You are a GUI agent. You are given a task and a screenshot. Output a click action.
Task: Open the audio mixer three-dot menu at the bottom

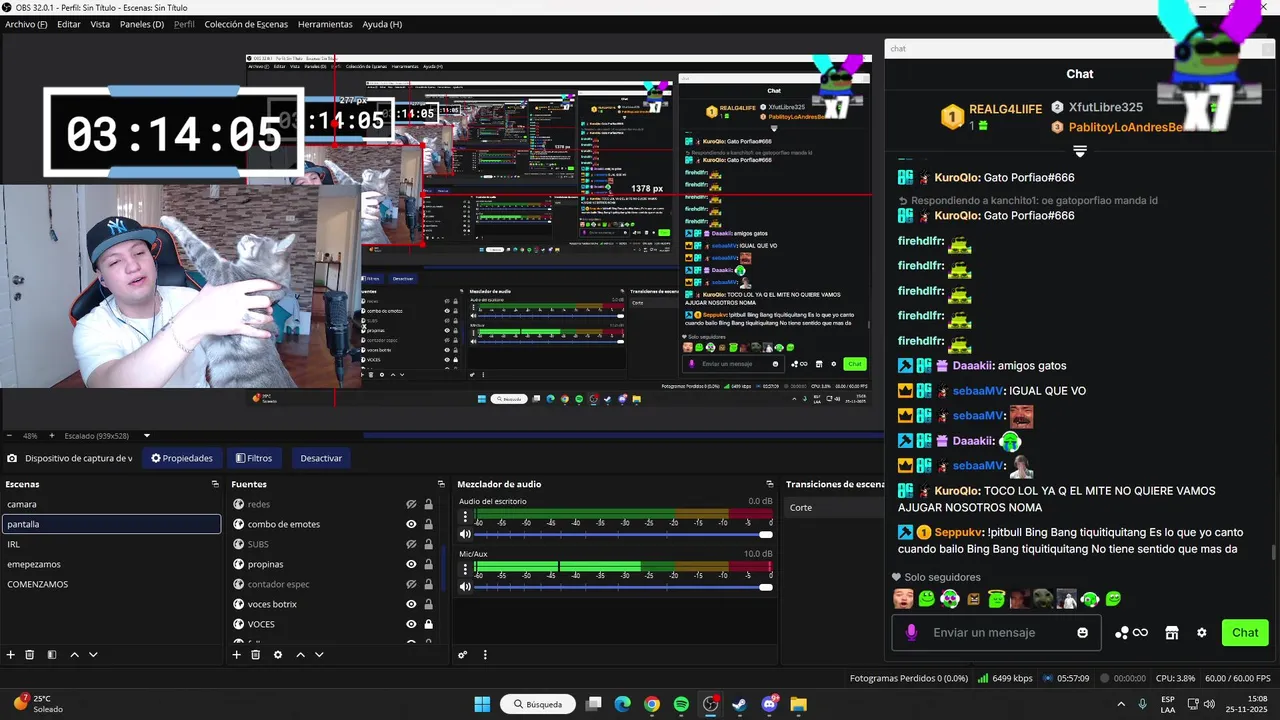pyautogui.click(x=485, y=655)
